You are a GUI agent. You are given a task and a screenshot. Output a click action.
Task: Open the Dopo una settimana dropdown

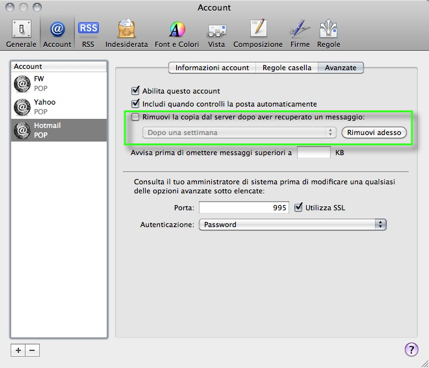(239, 132)
